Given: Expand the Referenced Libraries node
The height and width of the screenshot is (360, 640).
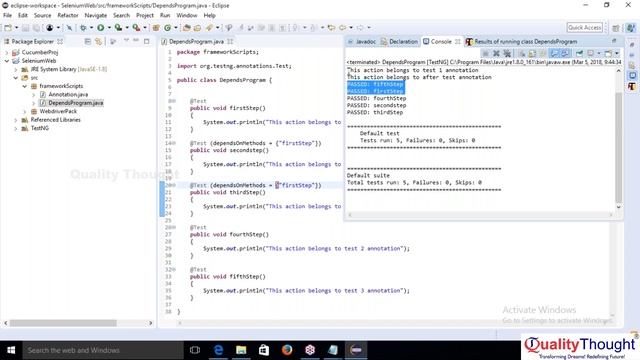Looking at the screenshot, I should [16, 120].
